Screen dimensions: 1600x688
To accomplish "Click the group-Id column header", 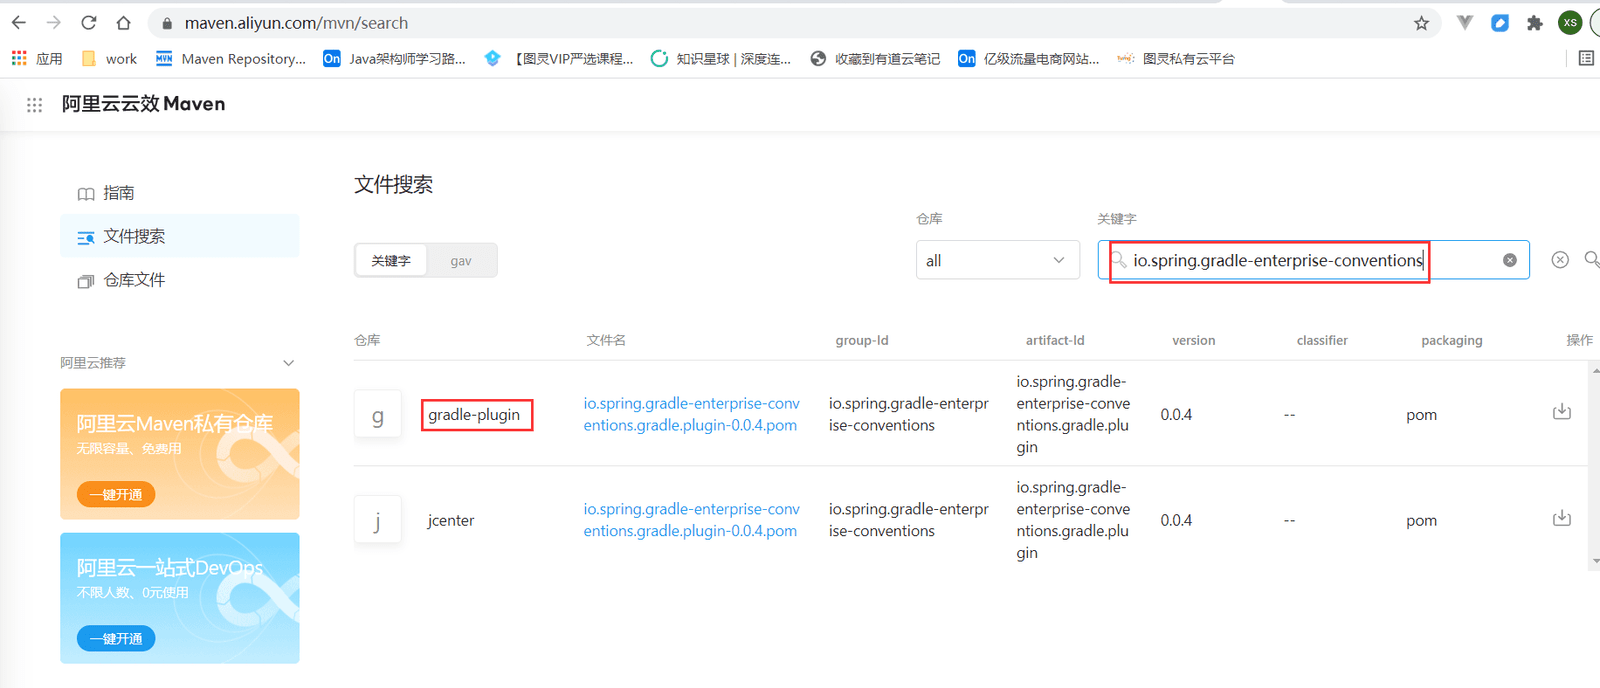I will tap(862, 340).
